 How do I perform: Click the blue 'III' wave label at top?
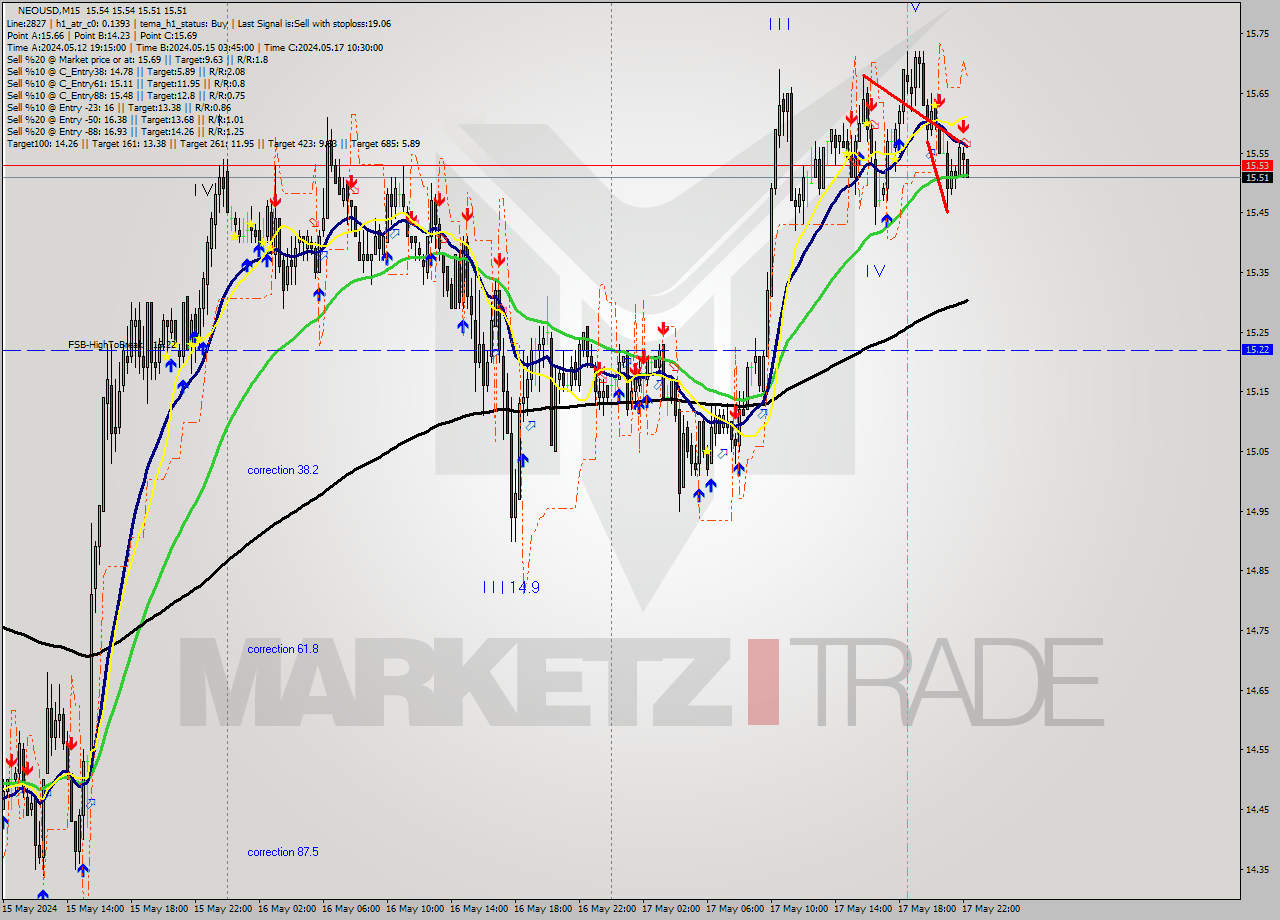click(x=780, y=24)
